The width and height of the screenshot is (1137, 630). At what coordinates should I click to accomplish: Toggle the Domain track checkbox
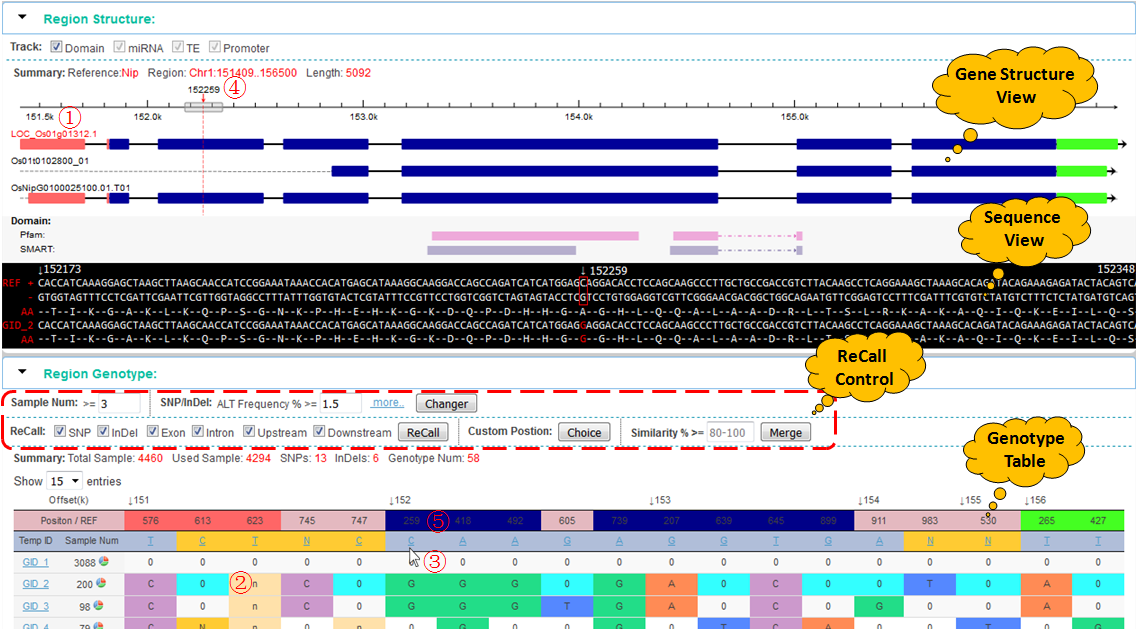coord(57,46)
